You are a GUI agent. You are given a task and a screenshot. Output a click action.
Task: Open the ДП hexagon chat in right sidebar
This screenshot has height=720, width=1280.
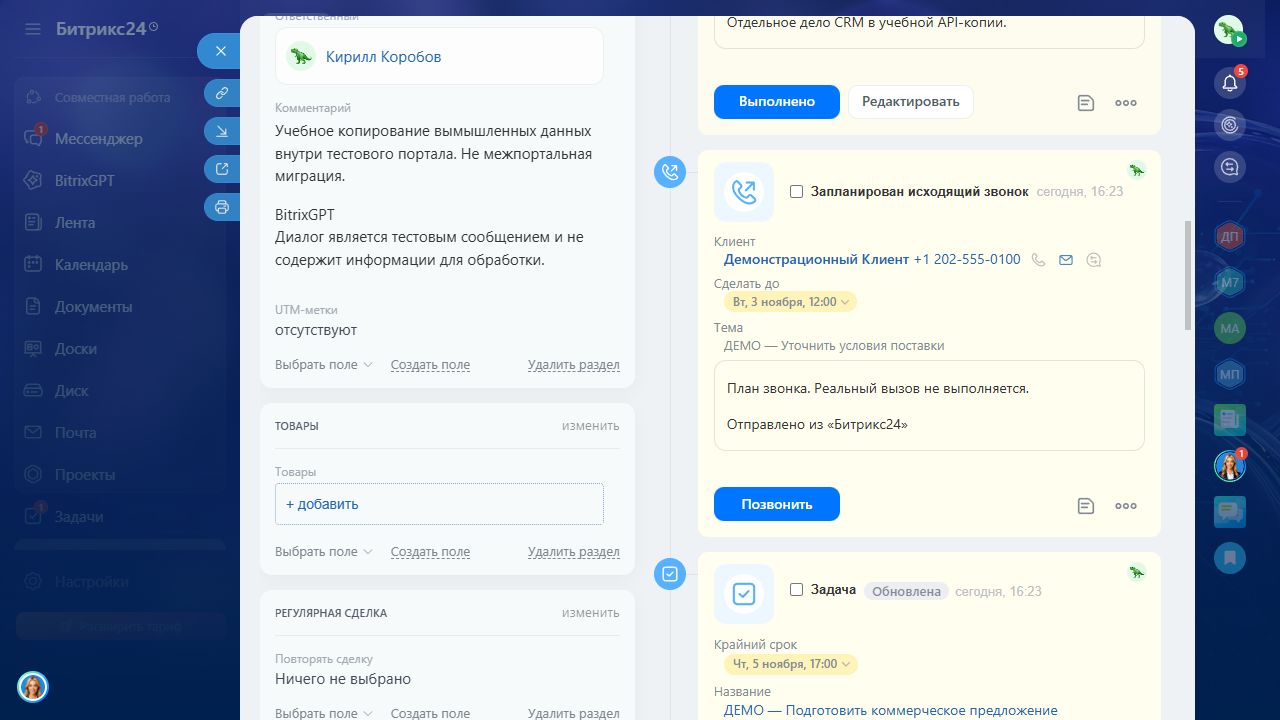click(1230, 236)
